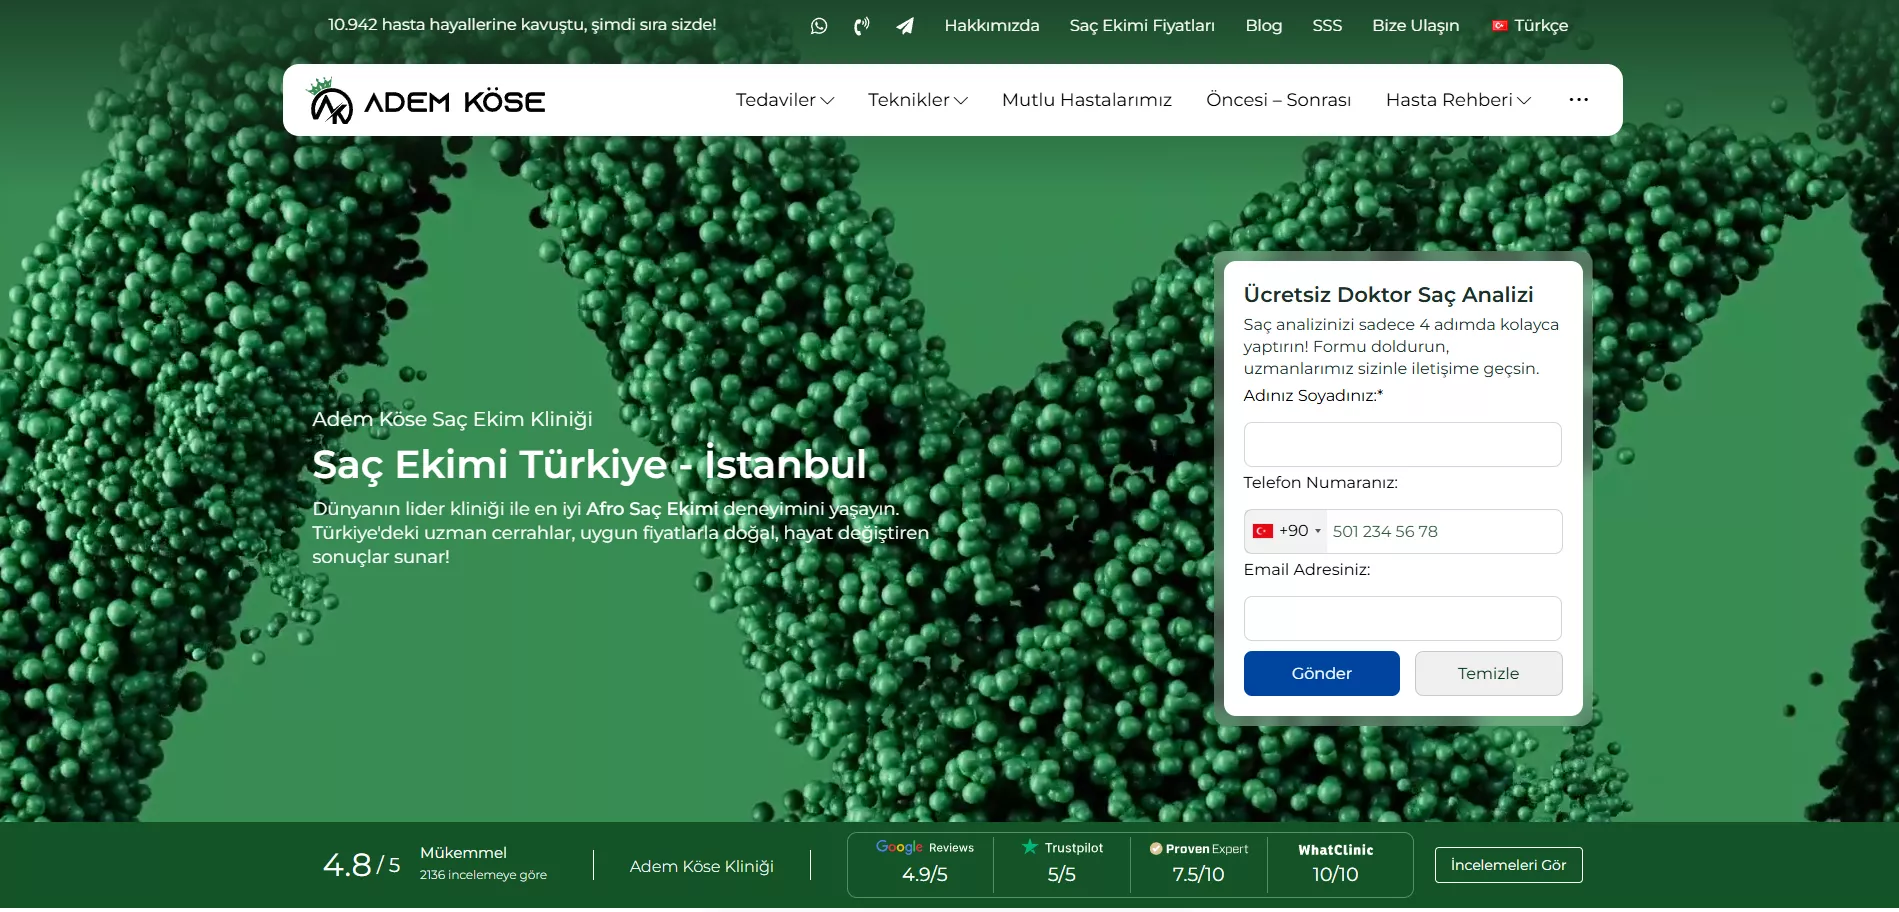1899x912 pixels.
Task: Open the three-dot more menu
Action: click(1578, 100)
